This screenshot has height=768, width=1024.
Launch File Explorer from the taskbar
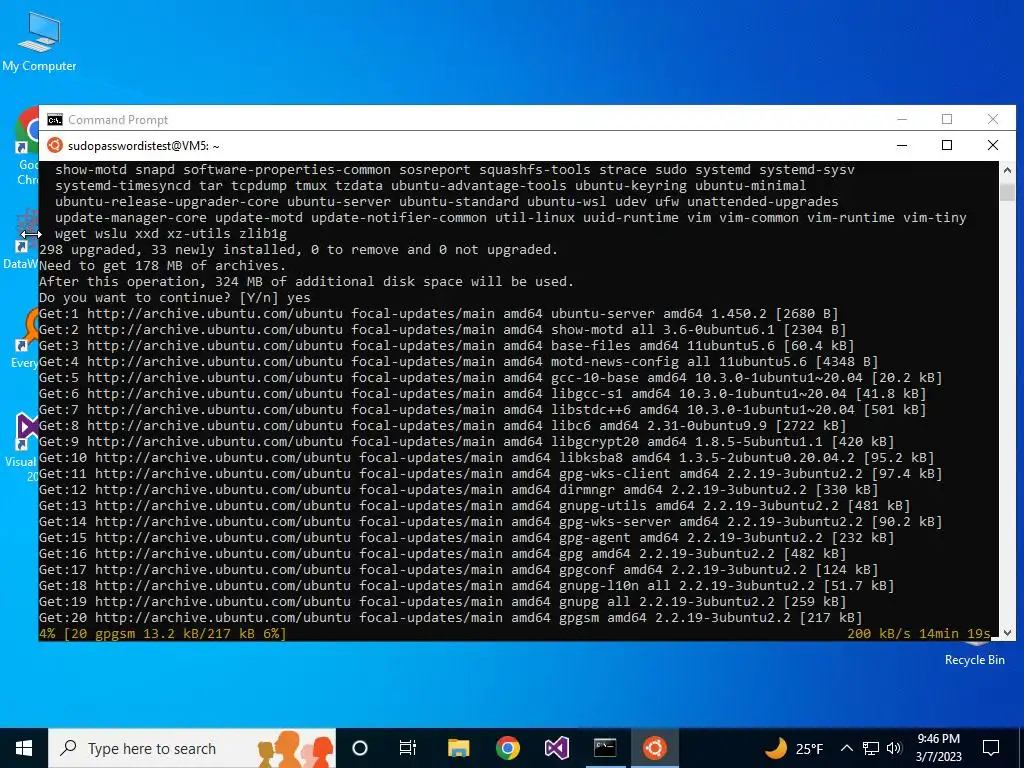tap(458, 748)
